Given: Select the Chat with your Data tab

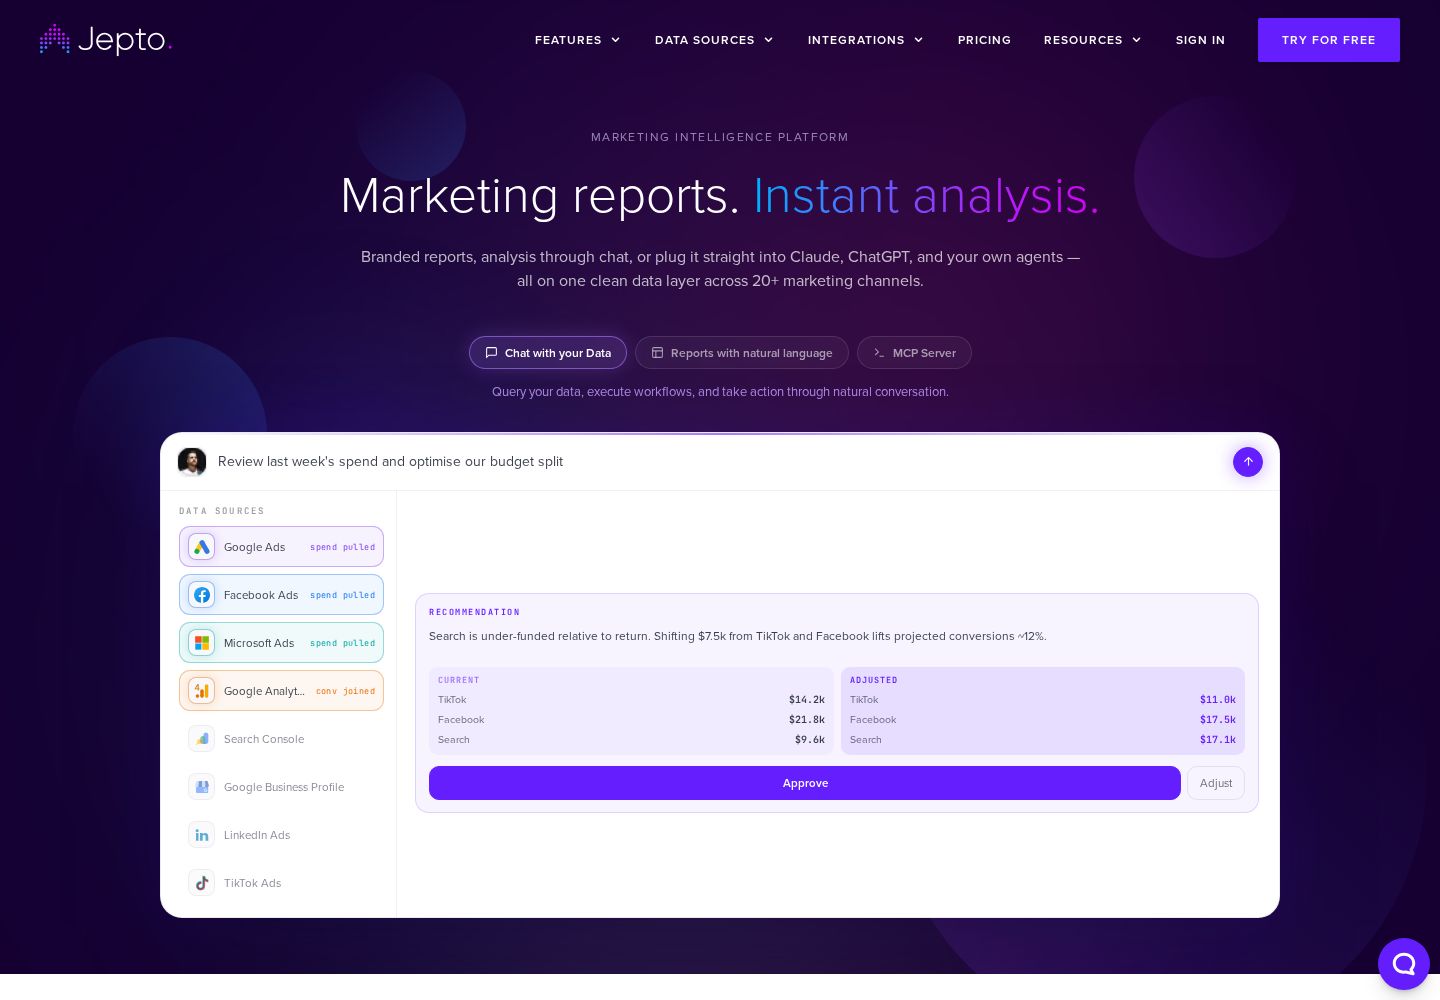Looking at the screenshot, I should [548, 353].
